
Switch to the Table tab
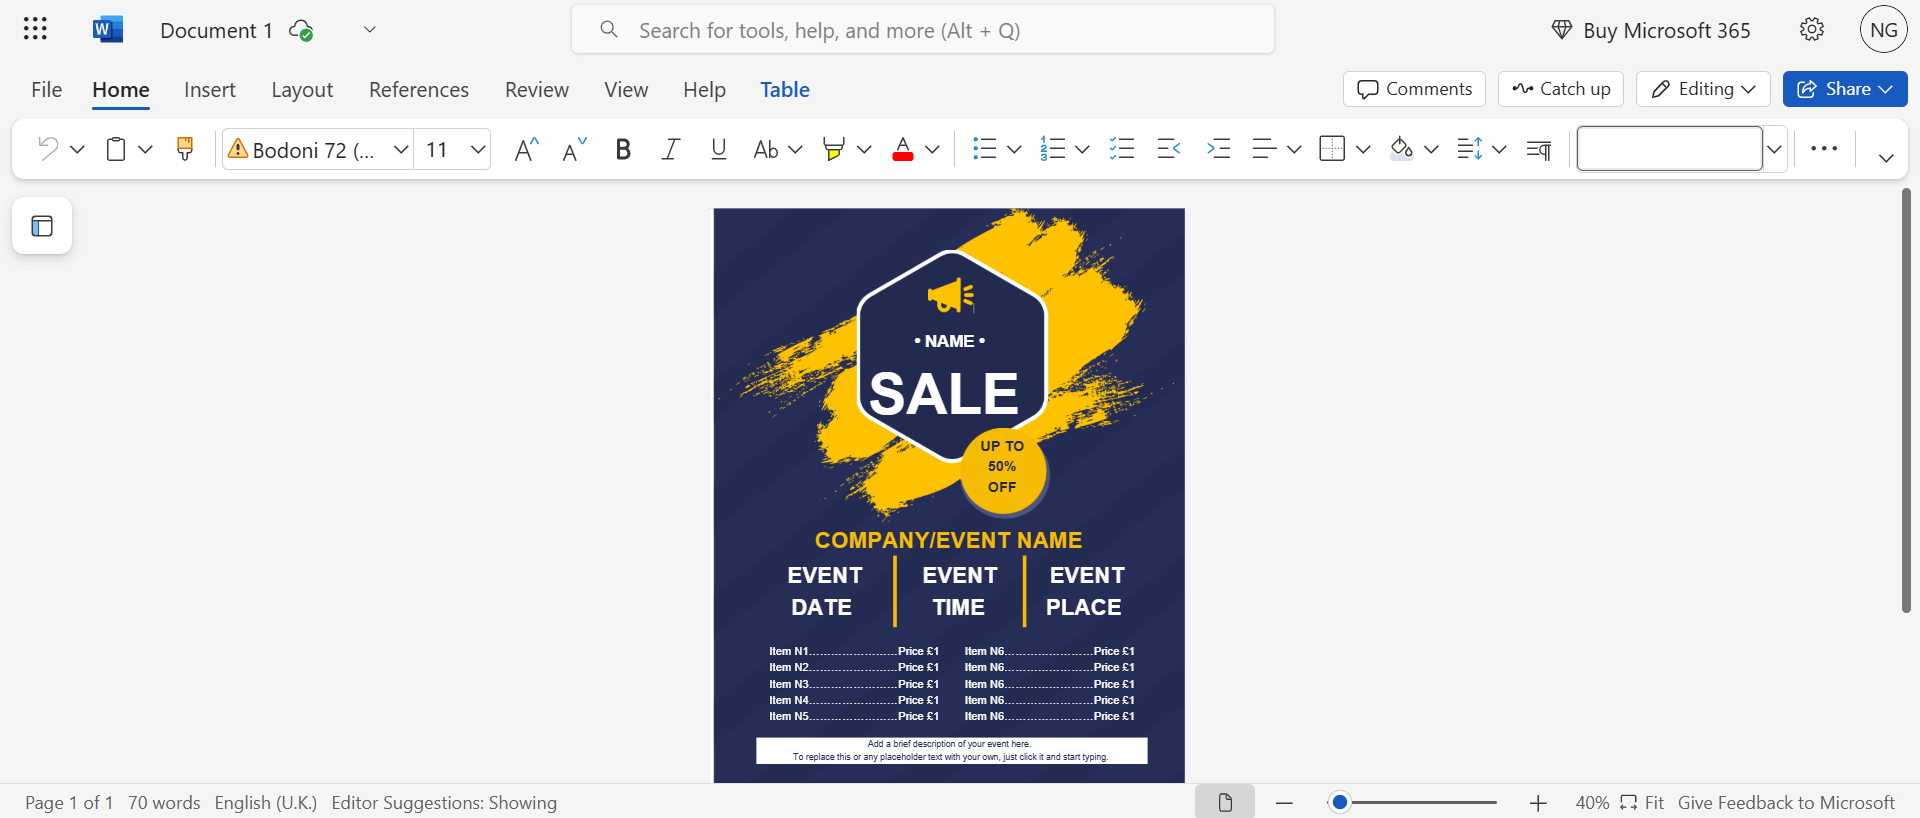pyautogui.click(x=785, y=90)
